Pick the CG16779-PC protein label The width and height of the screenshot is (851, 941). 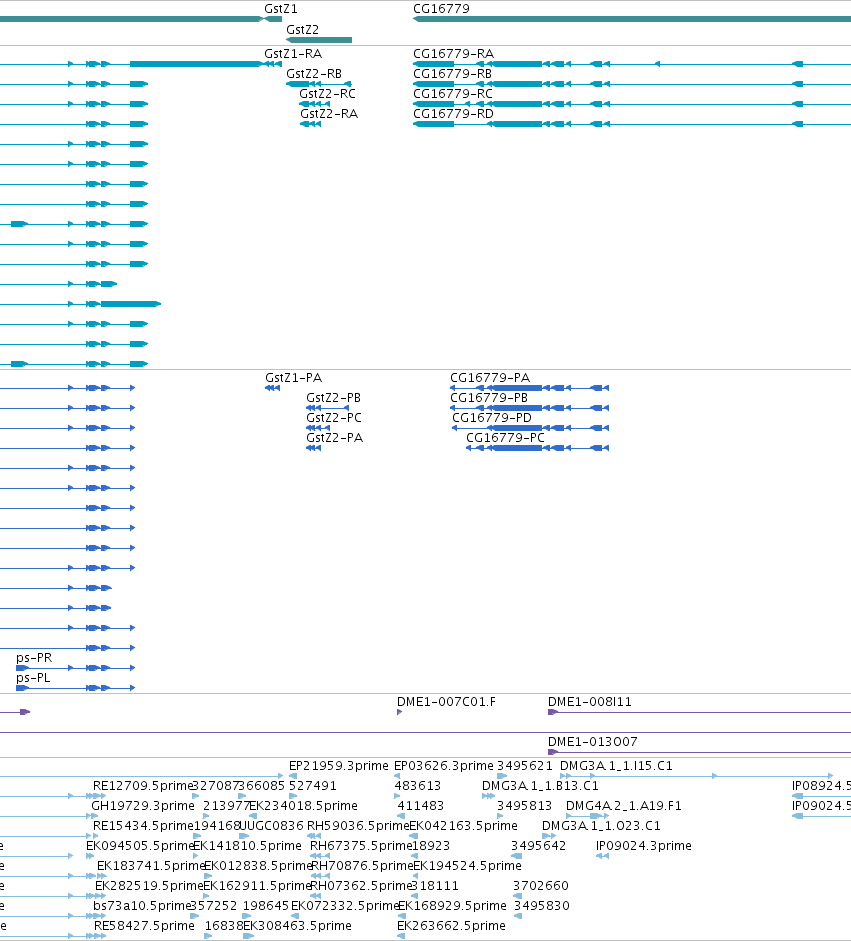pos(505,438)
